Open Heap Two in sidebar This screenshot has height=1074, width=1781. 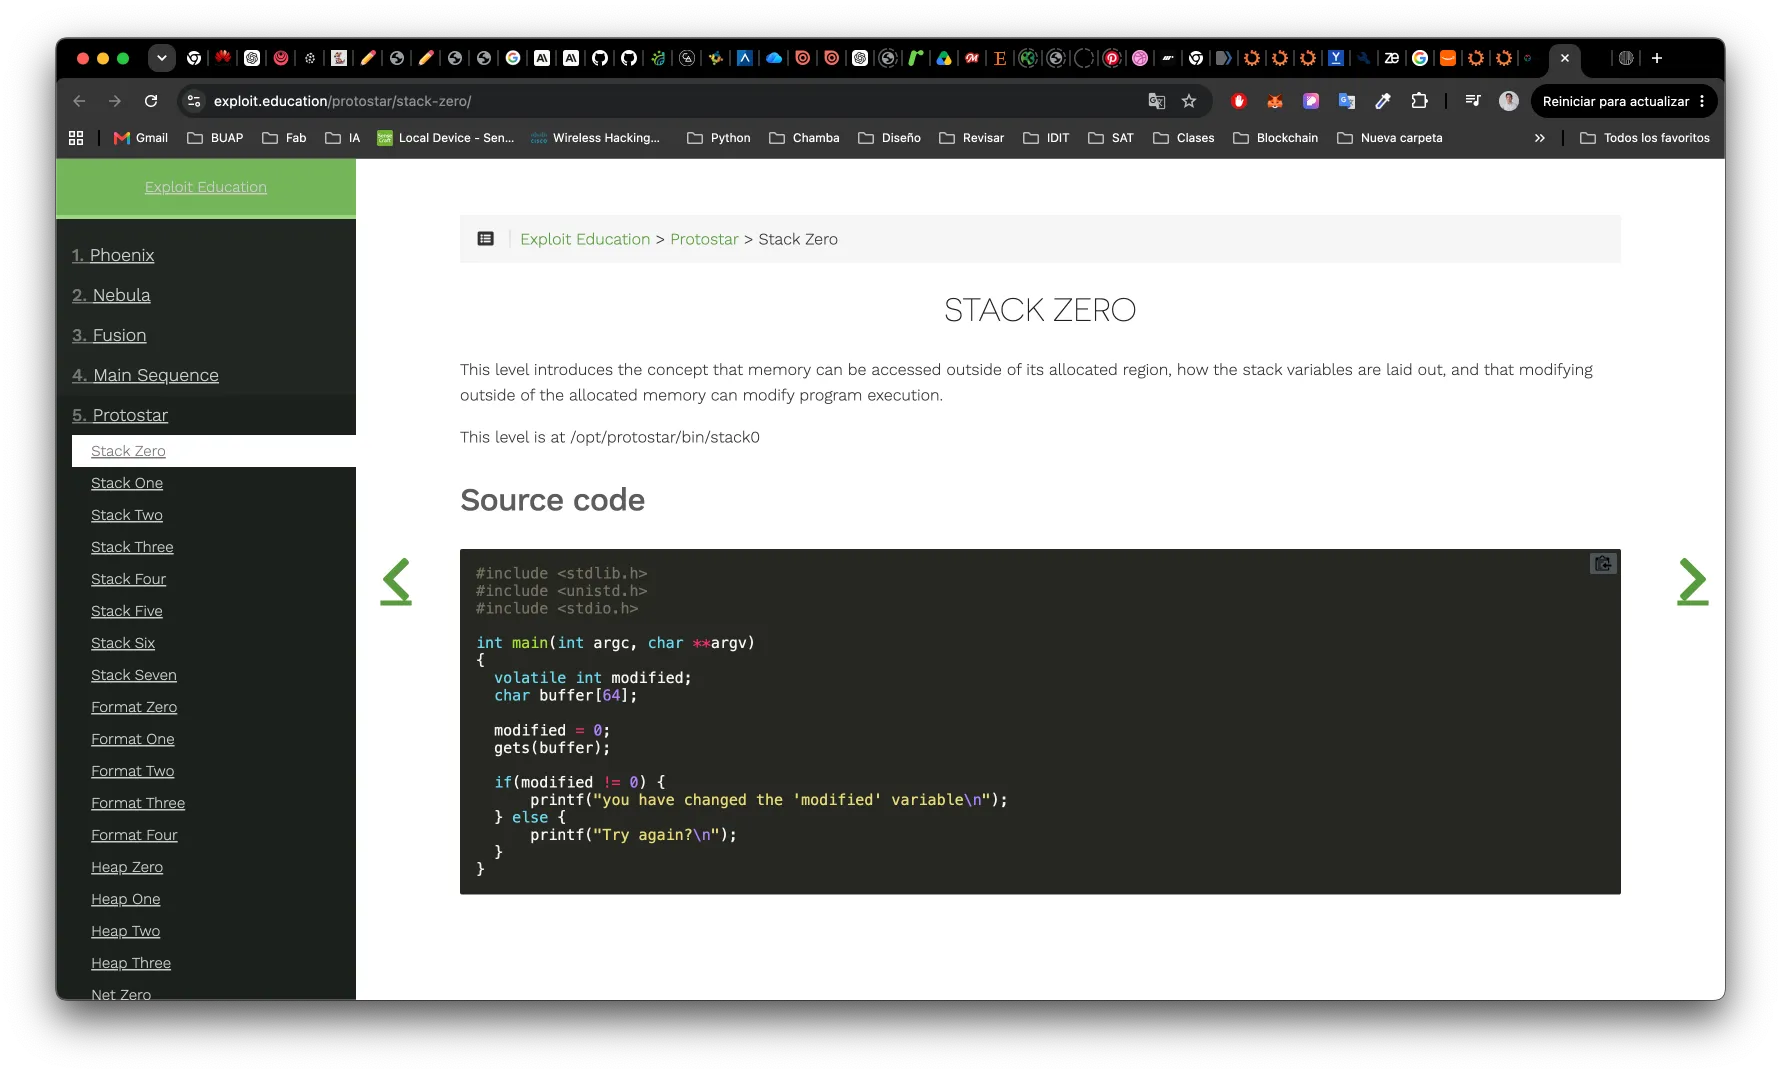pyautogui.click(x=125, y=931)
